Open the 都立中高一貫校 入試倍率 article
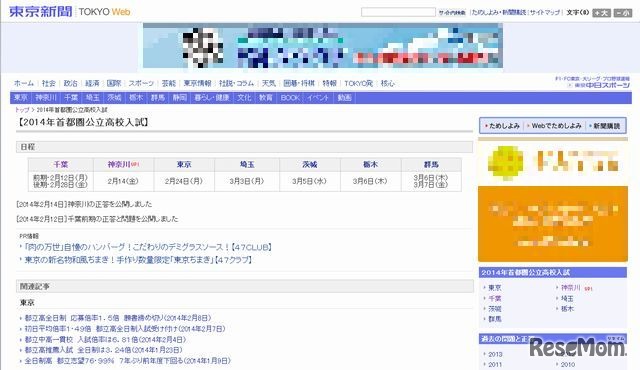The height and width of the screenshot is (370, 640). pos(105,339)
